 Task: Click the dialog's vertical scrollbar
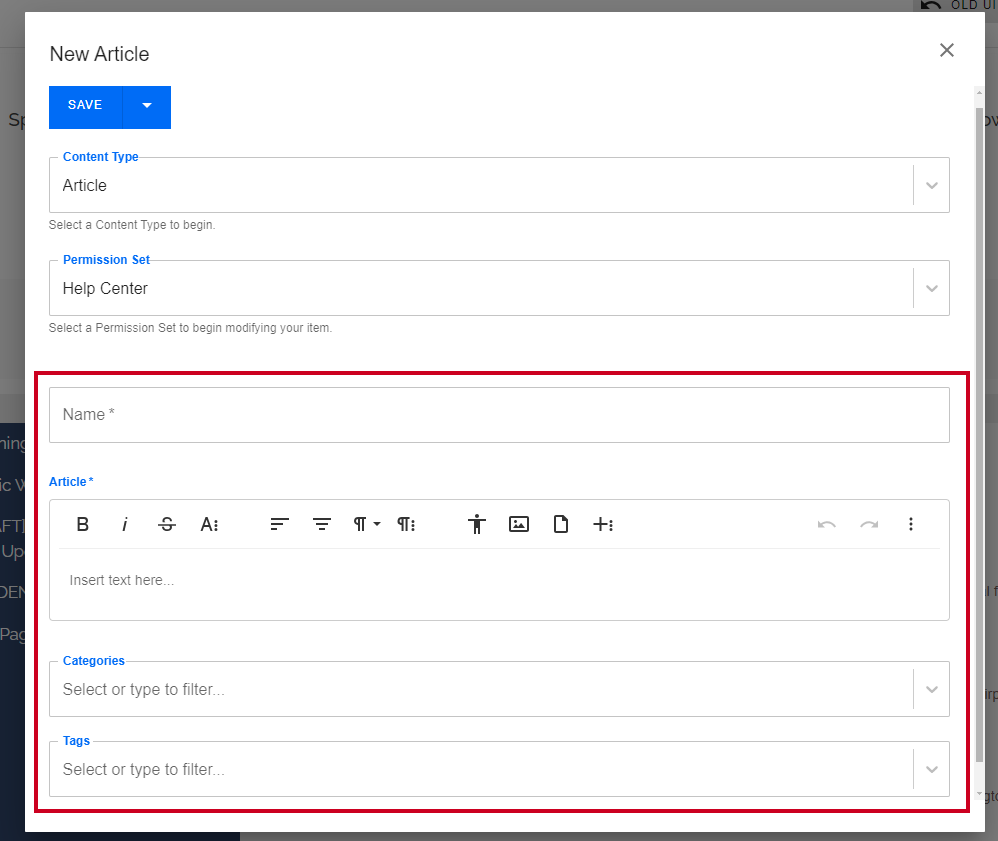(x=980, y=433)
